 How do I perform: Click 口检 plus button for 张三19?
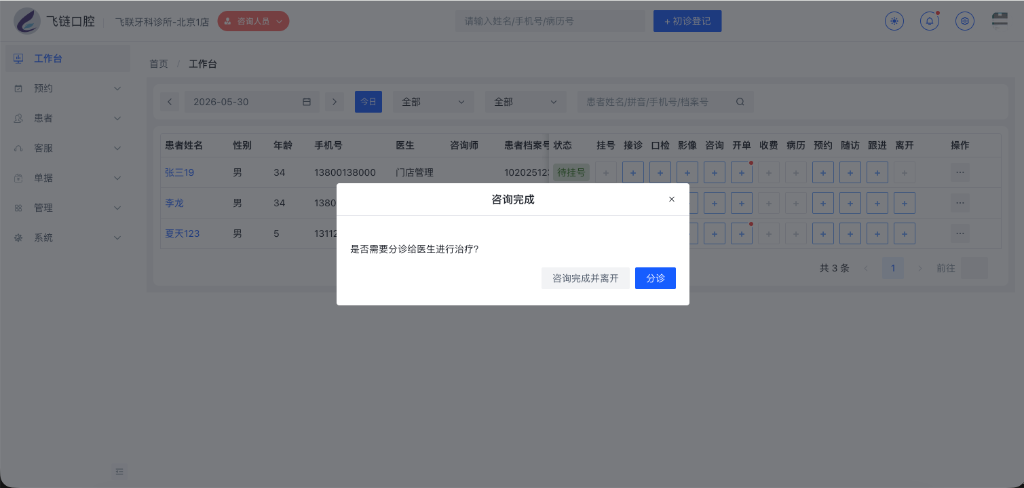tap(660, 172)
